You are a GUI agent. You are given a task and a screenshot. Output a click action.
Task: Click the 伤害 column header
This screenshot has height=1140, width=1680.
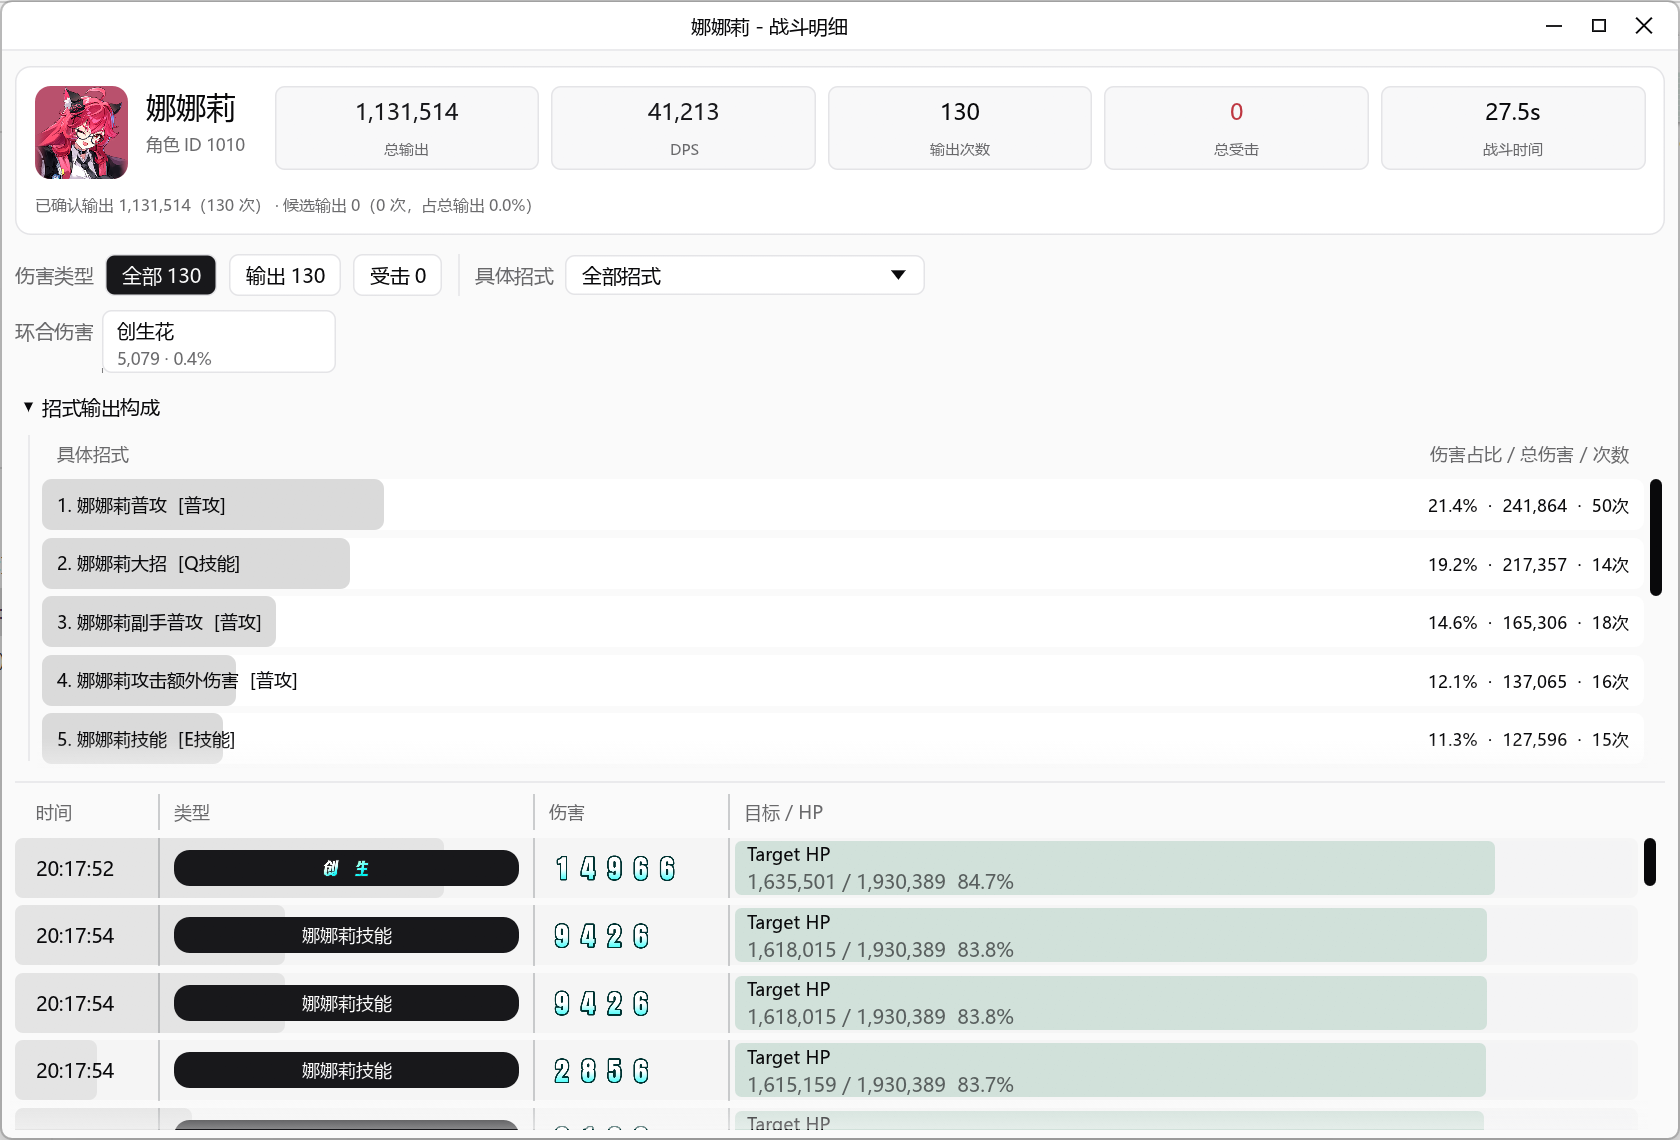[567, 813]
